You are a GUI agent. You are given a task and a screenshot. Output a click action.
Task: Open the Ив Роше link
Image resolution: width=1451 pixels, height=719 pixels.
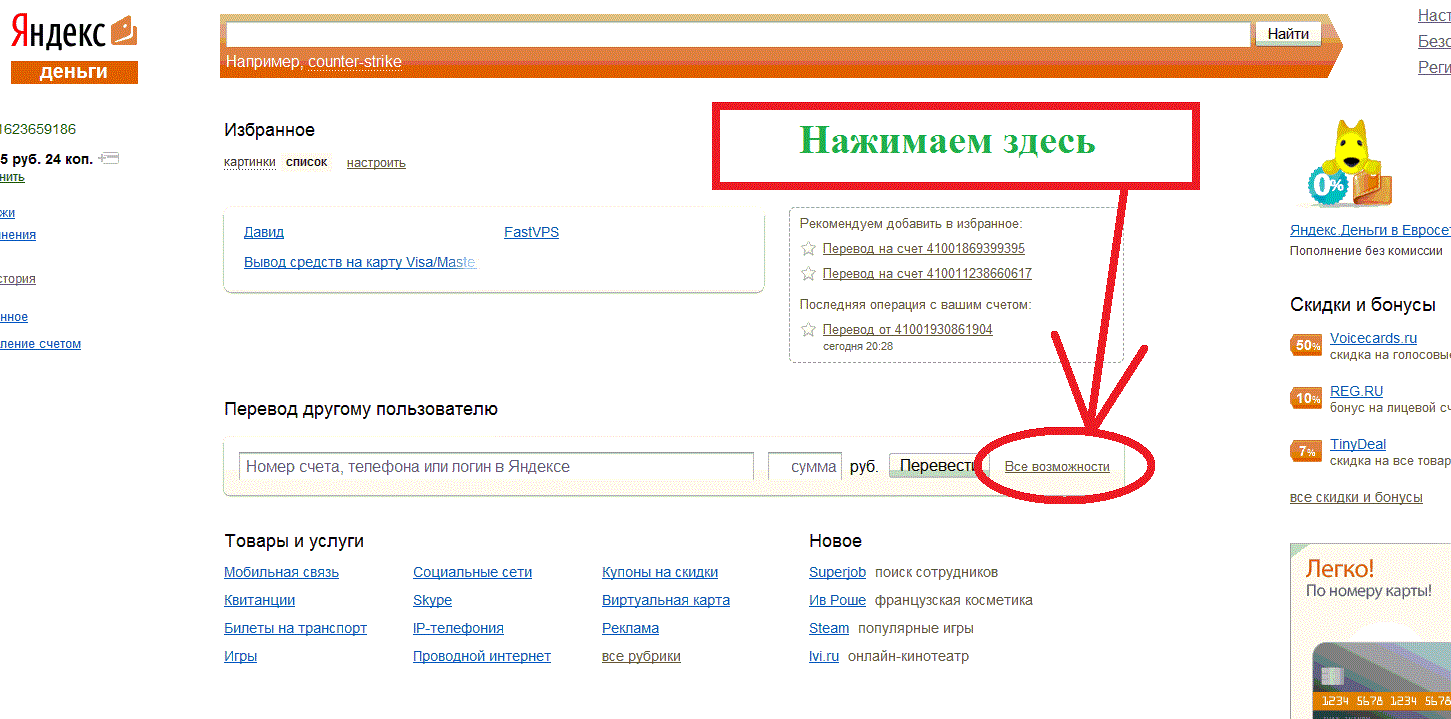837,600
